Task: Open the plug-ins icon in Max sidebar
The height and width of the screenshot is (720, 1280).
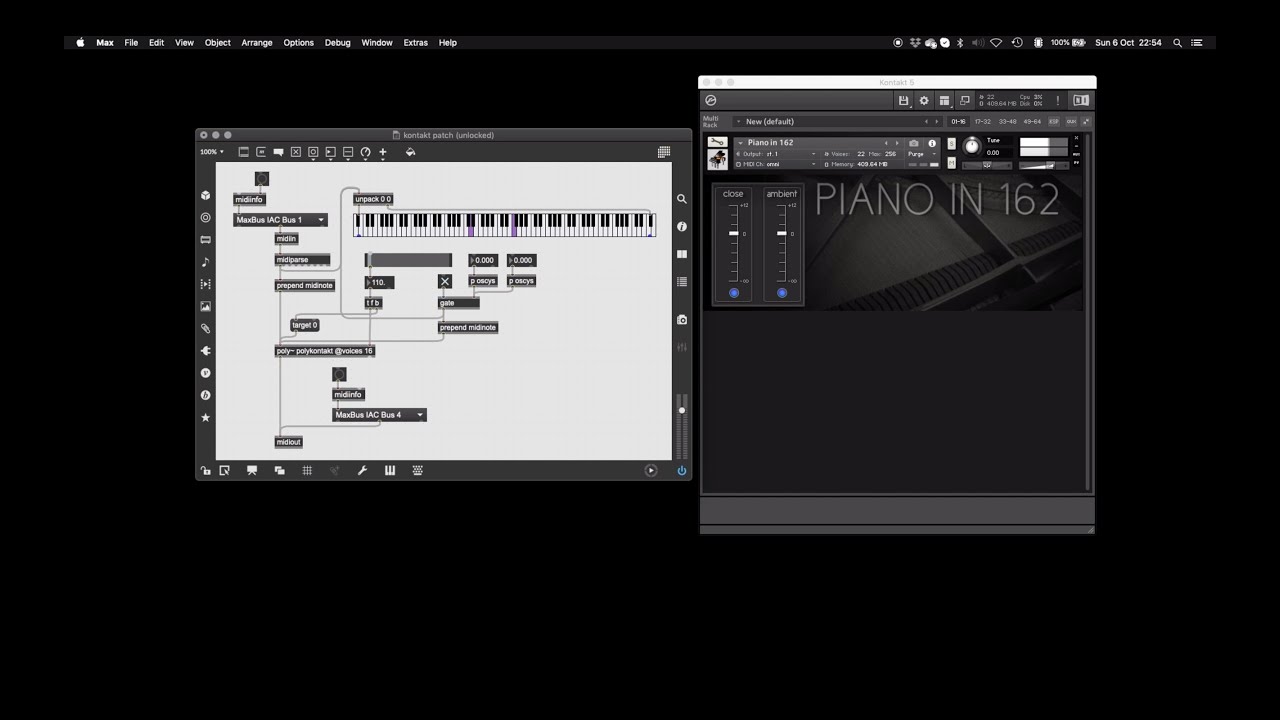Action: (205, 351)
